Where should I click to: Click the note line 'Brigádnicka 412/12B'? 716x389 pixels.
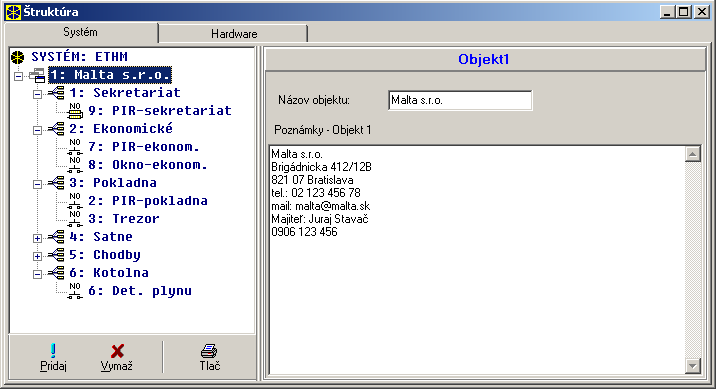pos(321,167)
